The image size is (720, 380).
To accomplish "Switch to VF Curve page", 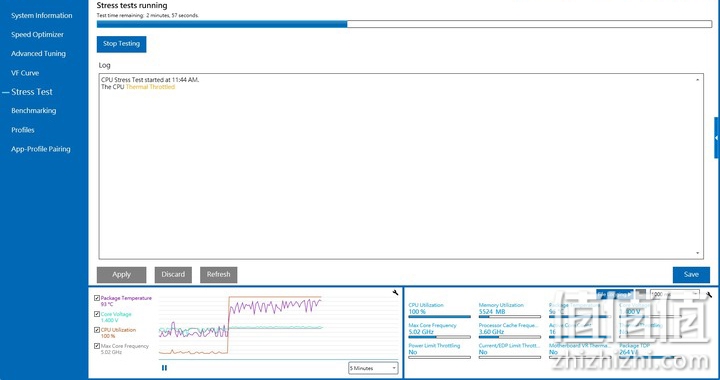I will (25, 73).
